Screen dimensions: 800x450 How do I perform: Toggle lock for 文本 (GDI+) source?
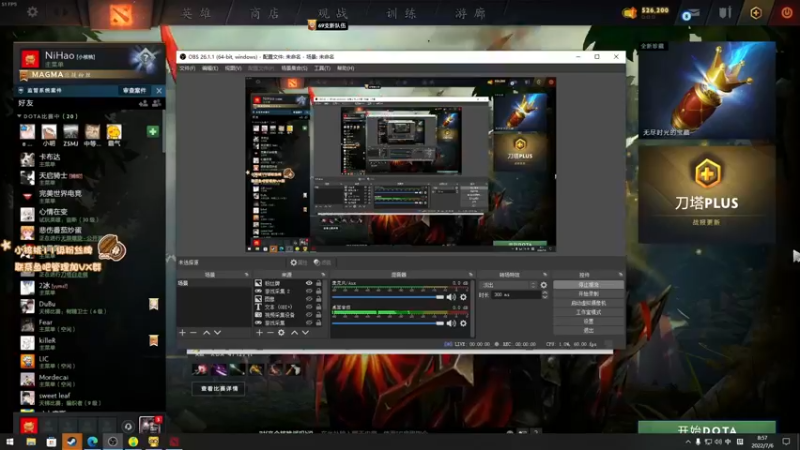tap(318, 307)
